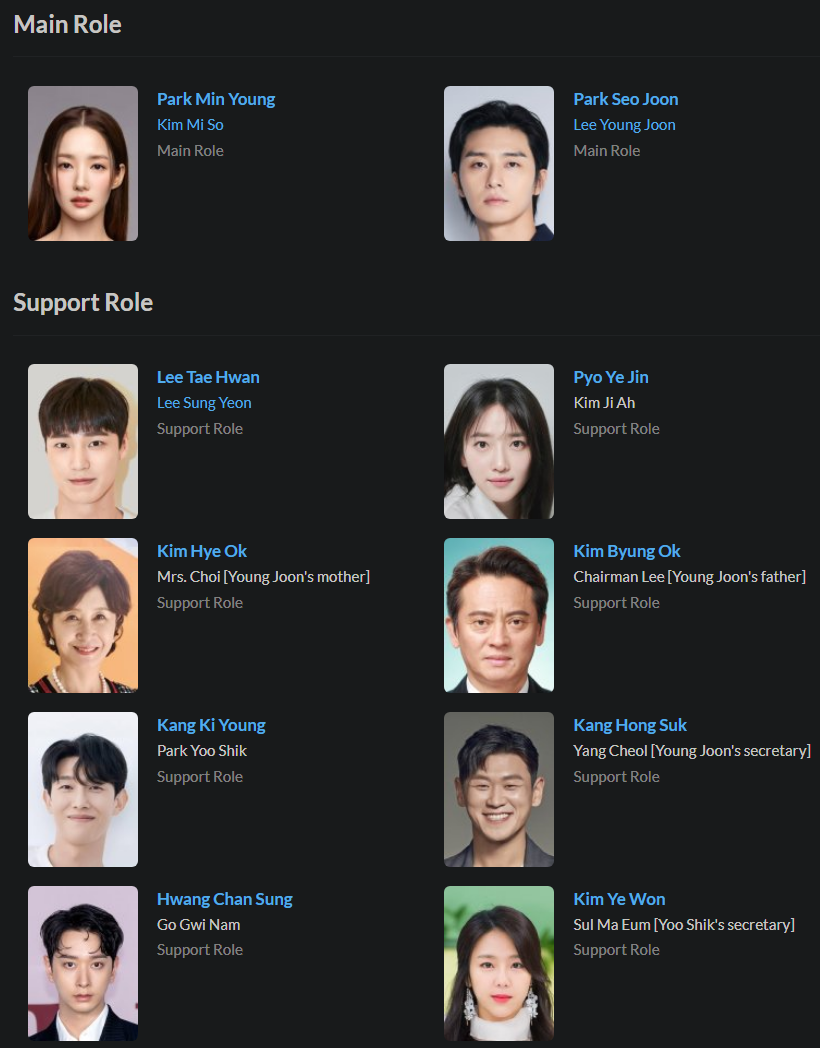The height and width of the screenshot is (1048, 820).
Task: Open Hwang Chan Sung's profile link
Action: 225,899
